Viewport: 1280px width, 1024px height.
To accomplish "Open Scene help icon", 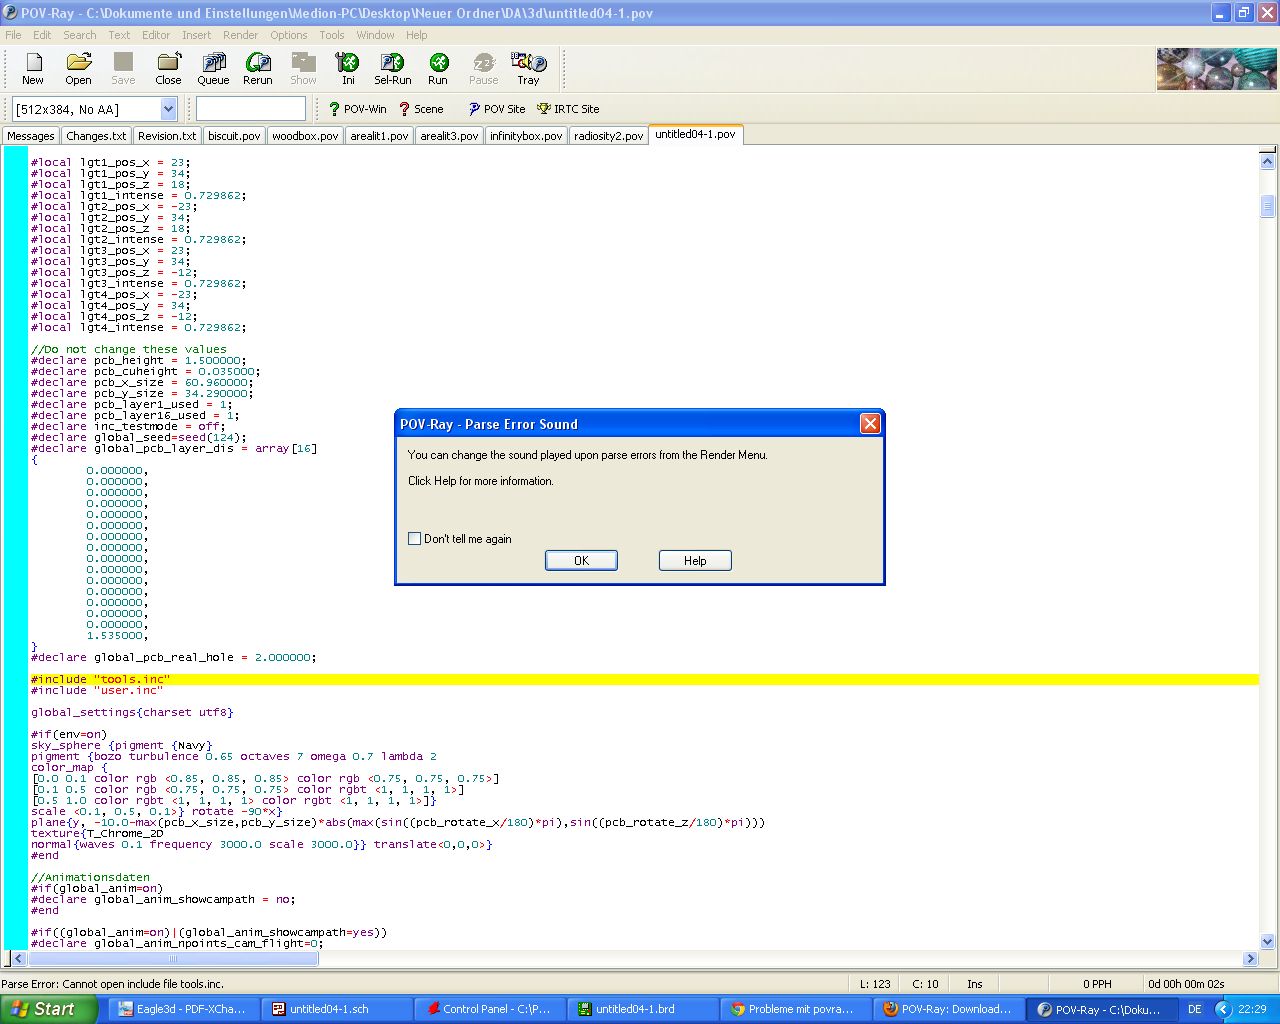I will [421, 109].
